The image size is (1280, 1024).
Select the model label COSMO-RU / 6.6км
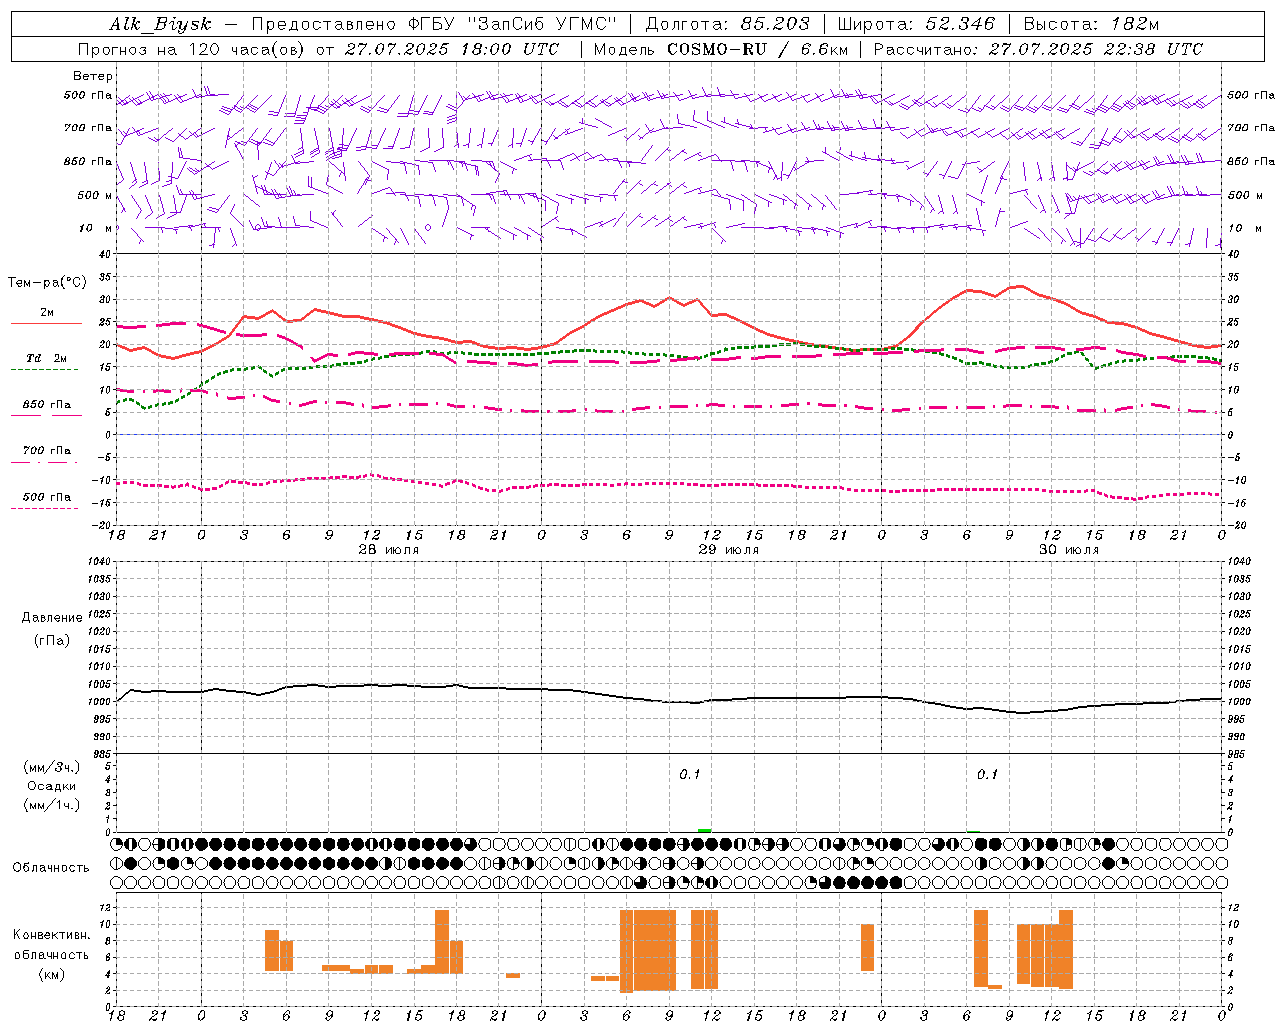click(x=758, y=49)
